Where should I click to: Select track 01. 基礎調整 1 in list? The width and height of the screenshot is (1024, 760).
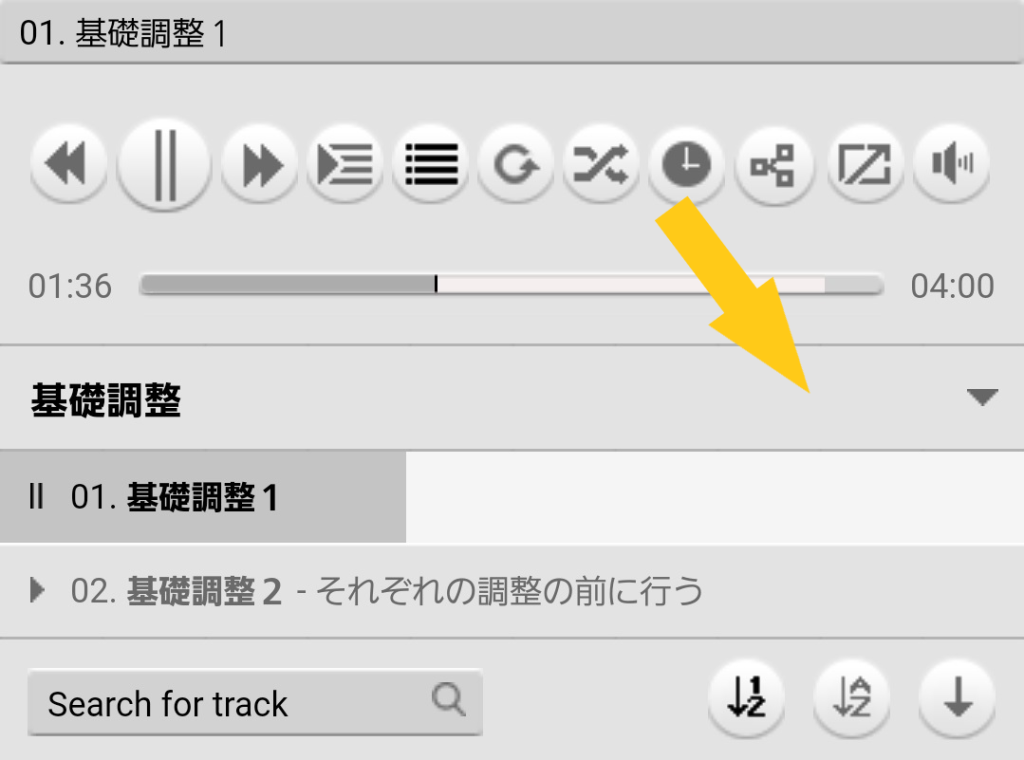[512, 497]
